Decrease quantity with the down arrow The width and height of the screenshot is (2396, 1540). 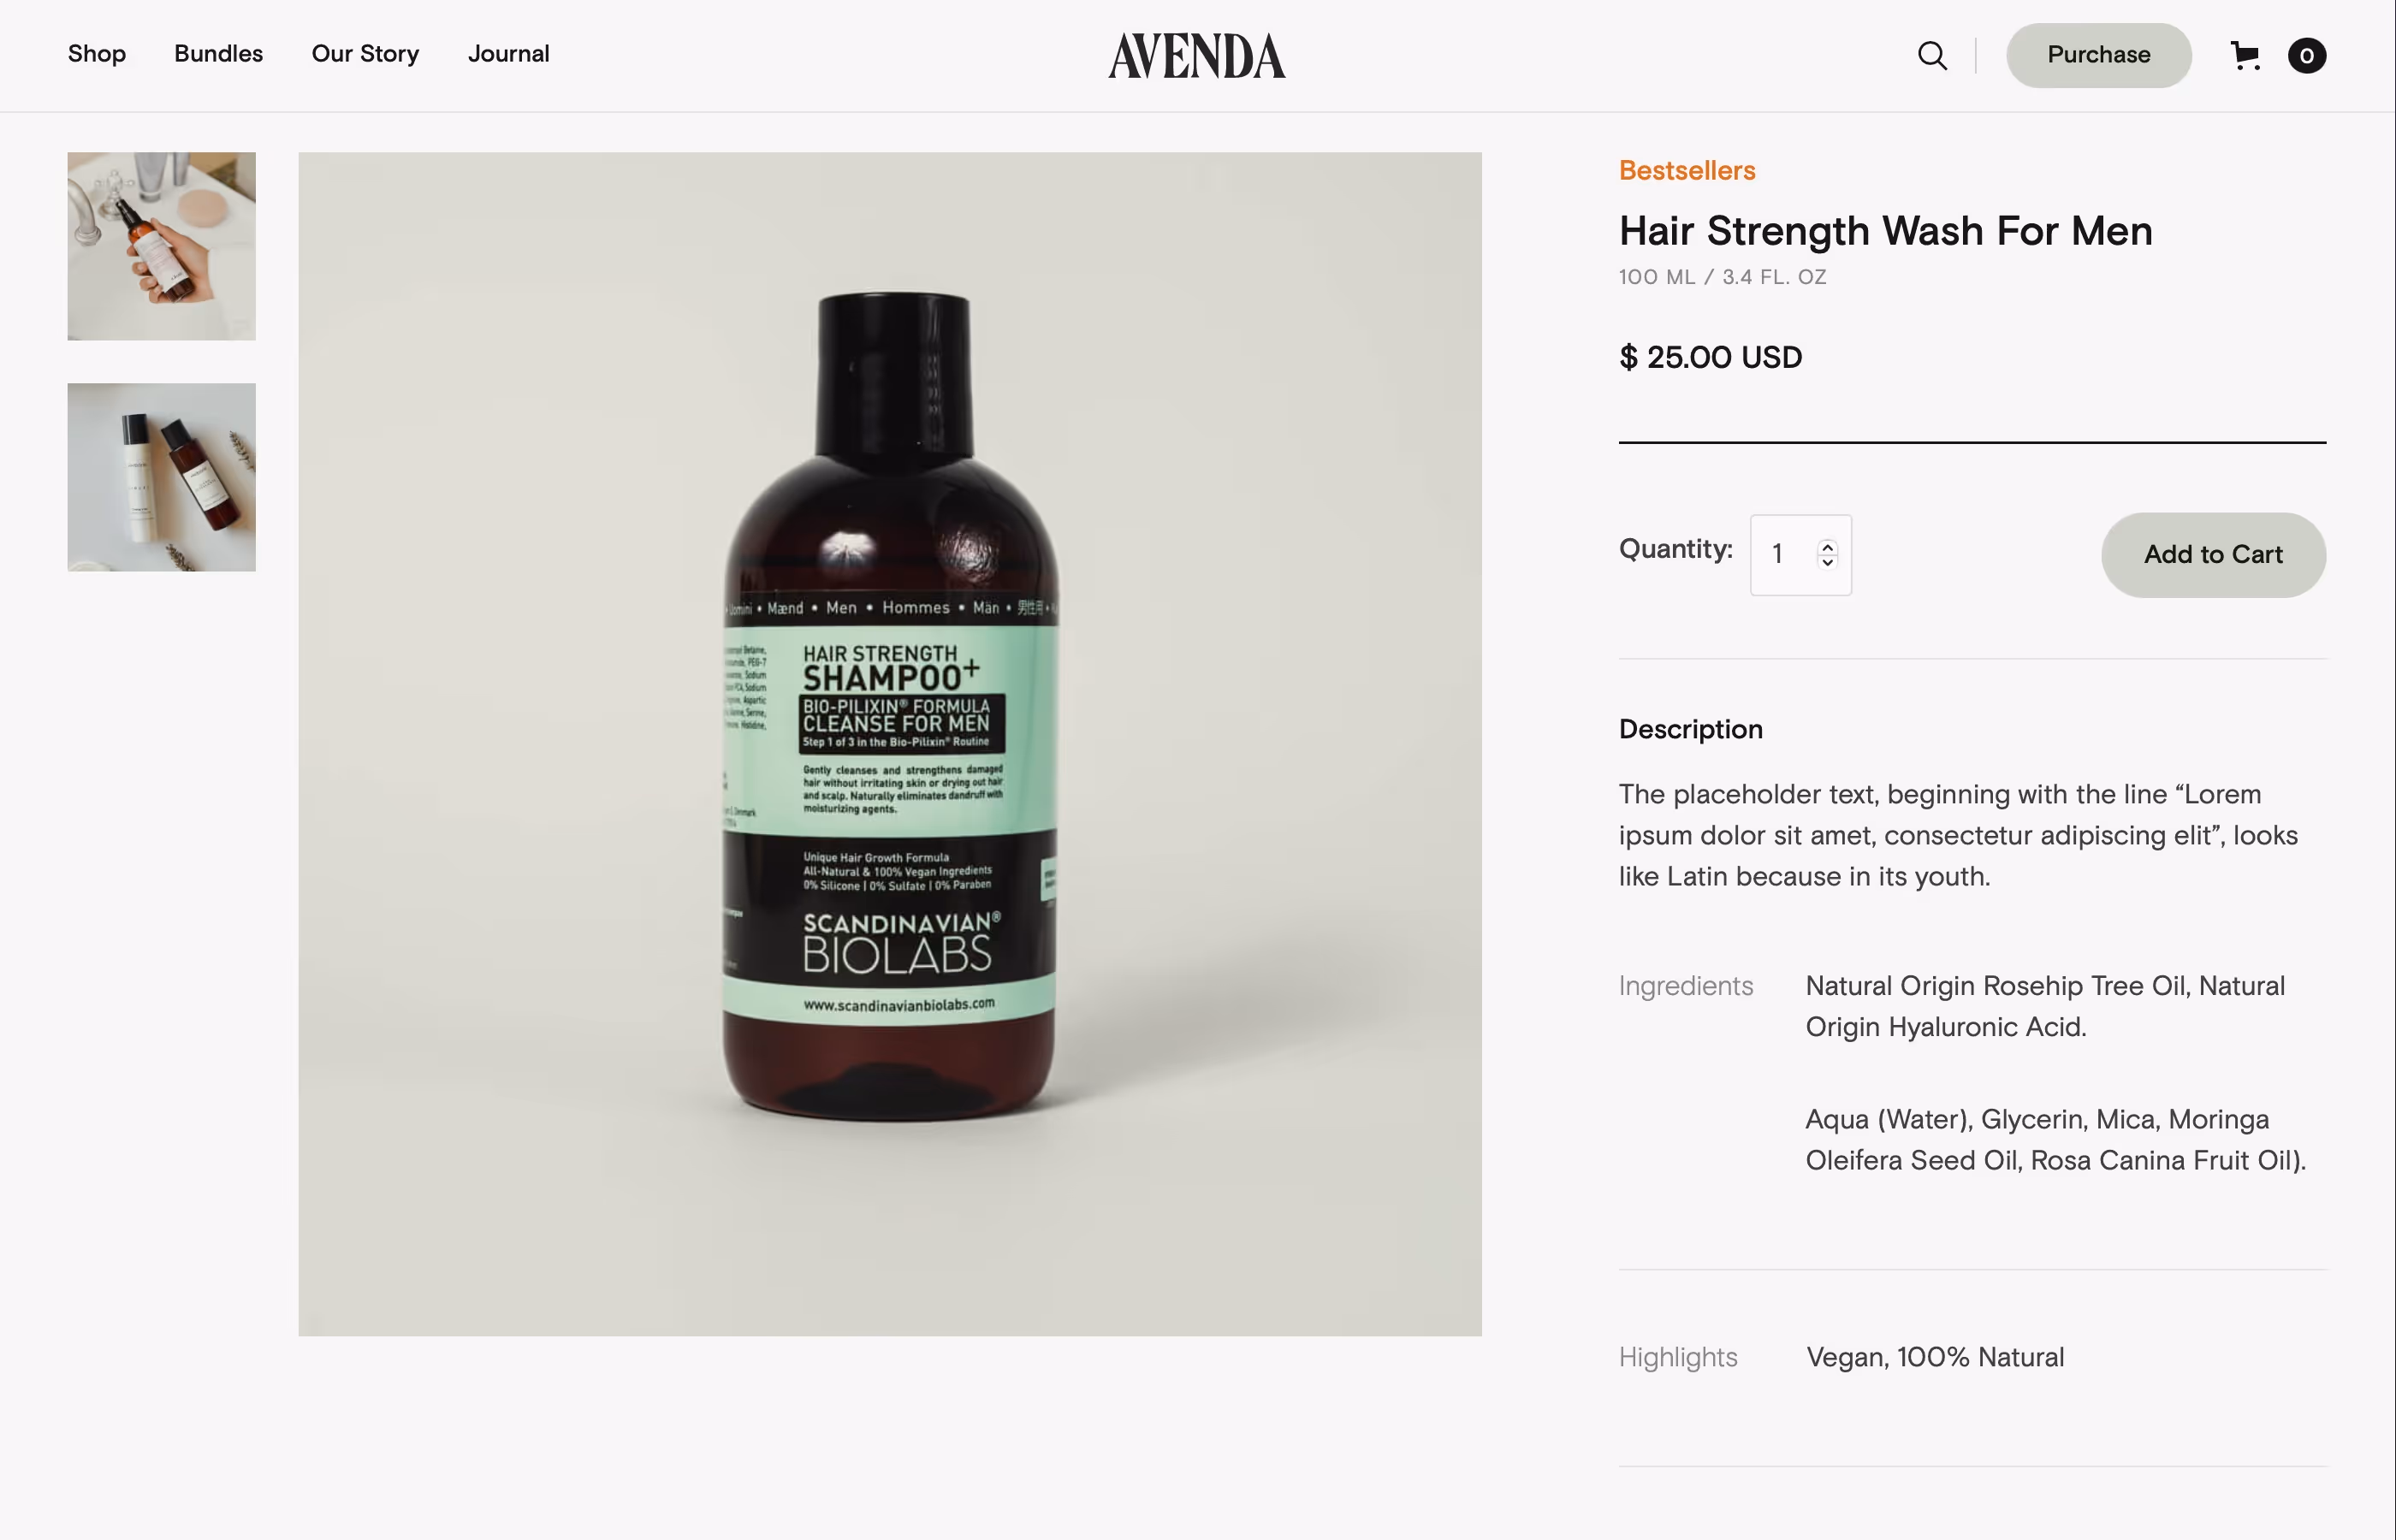click(1827, 562)
